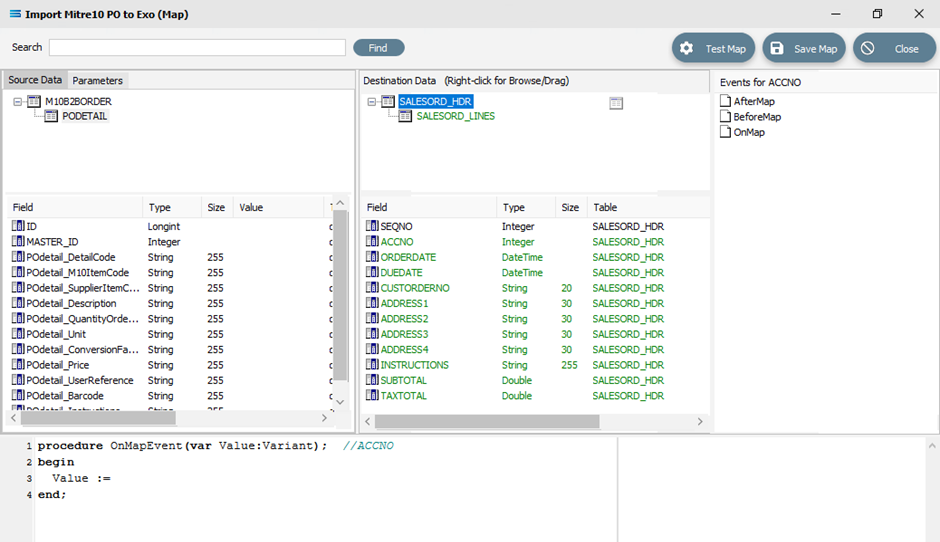The width and height of the screenshot is (940, 542).
Task: Click the field icon beside POdetail_Description
Action: [x=18, y=303]
